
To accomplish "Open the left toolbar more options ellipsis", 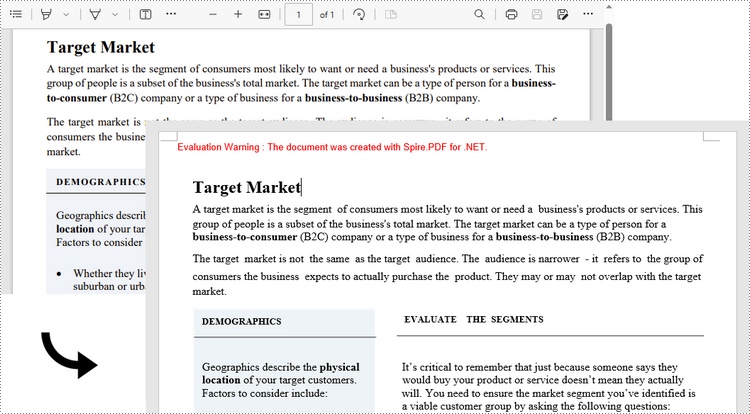I will coord(171,14).
